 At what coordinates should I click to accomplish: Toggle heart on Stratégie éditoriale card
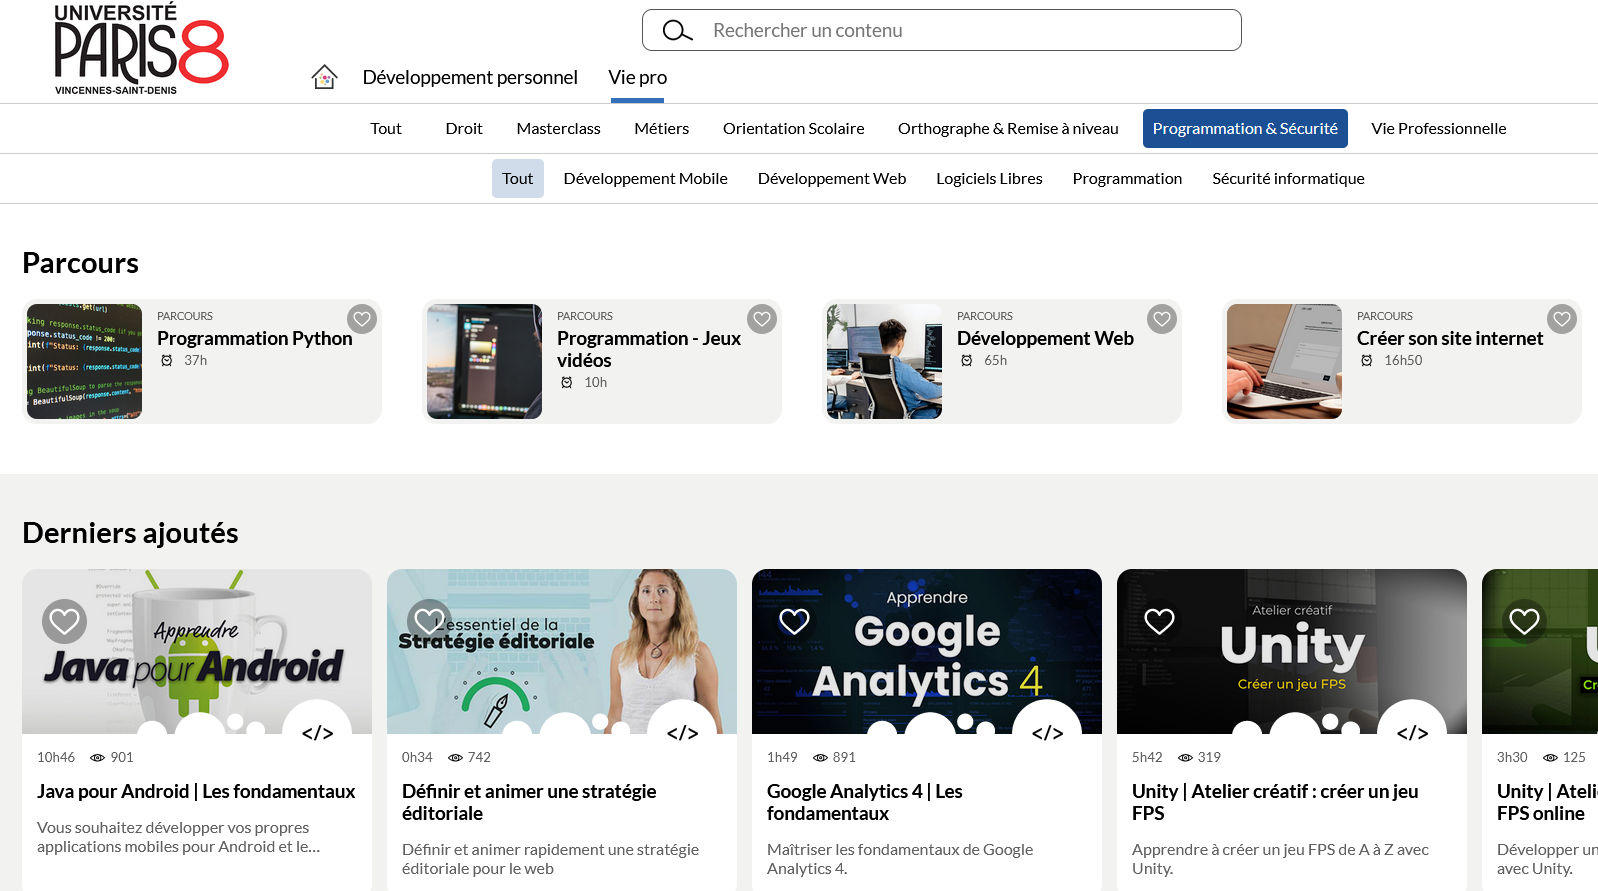429,621
